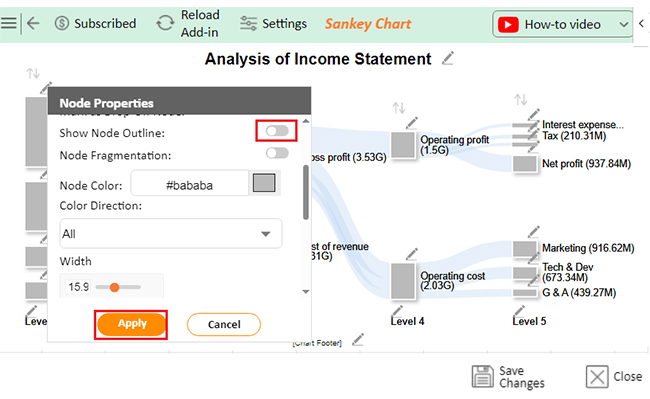The image size is (650, 399).
Task: Edit the Level 5 label pencil
Action: point(519,311)
